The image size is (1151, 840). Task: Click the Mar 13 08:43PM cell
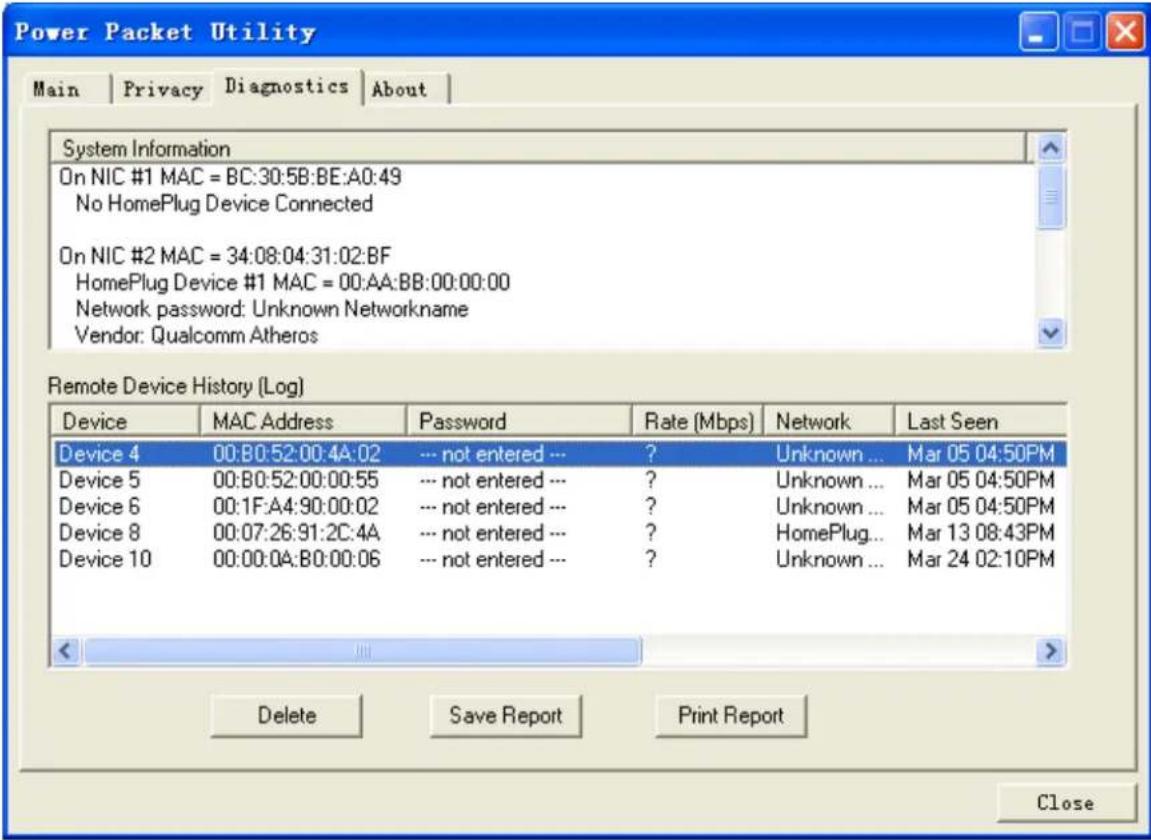(x=981, y=533)
